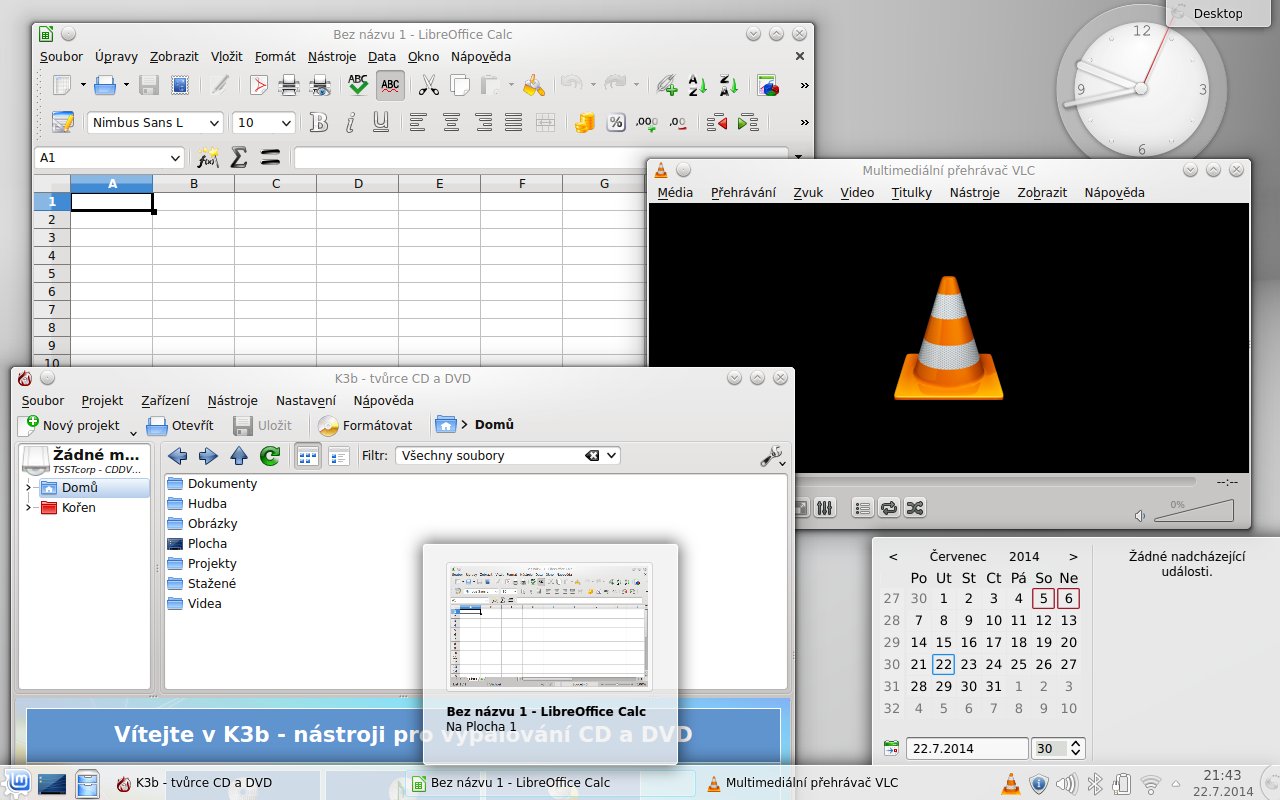The width and height of the screenshot is (1280, 800).
Task: Go up one folder in K3b
Action: [x=239, y=456]
